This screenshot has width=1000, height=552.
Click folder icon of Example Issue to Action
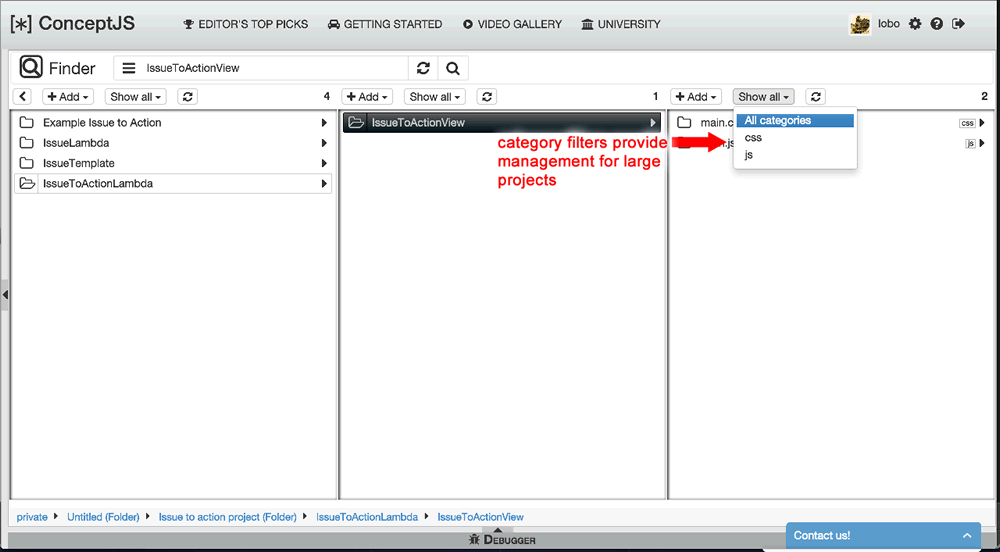tap(27, 122)
